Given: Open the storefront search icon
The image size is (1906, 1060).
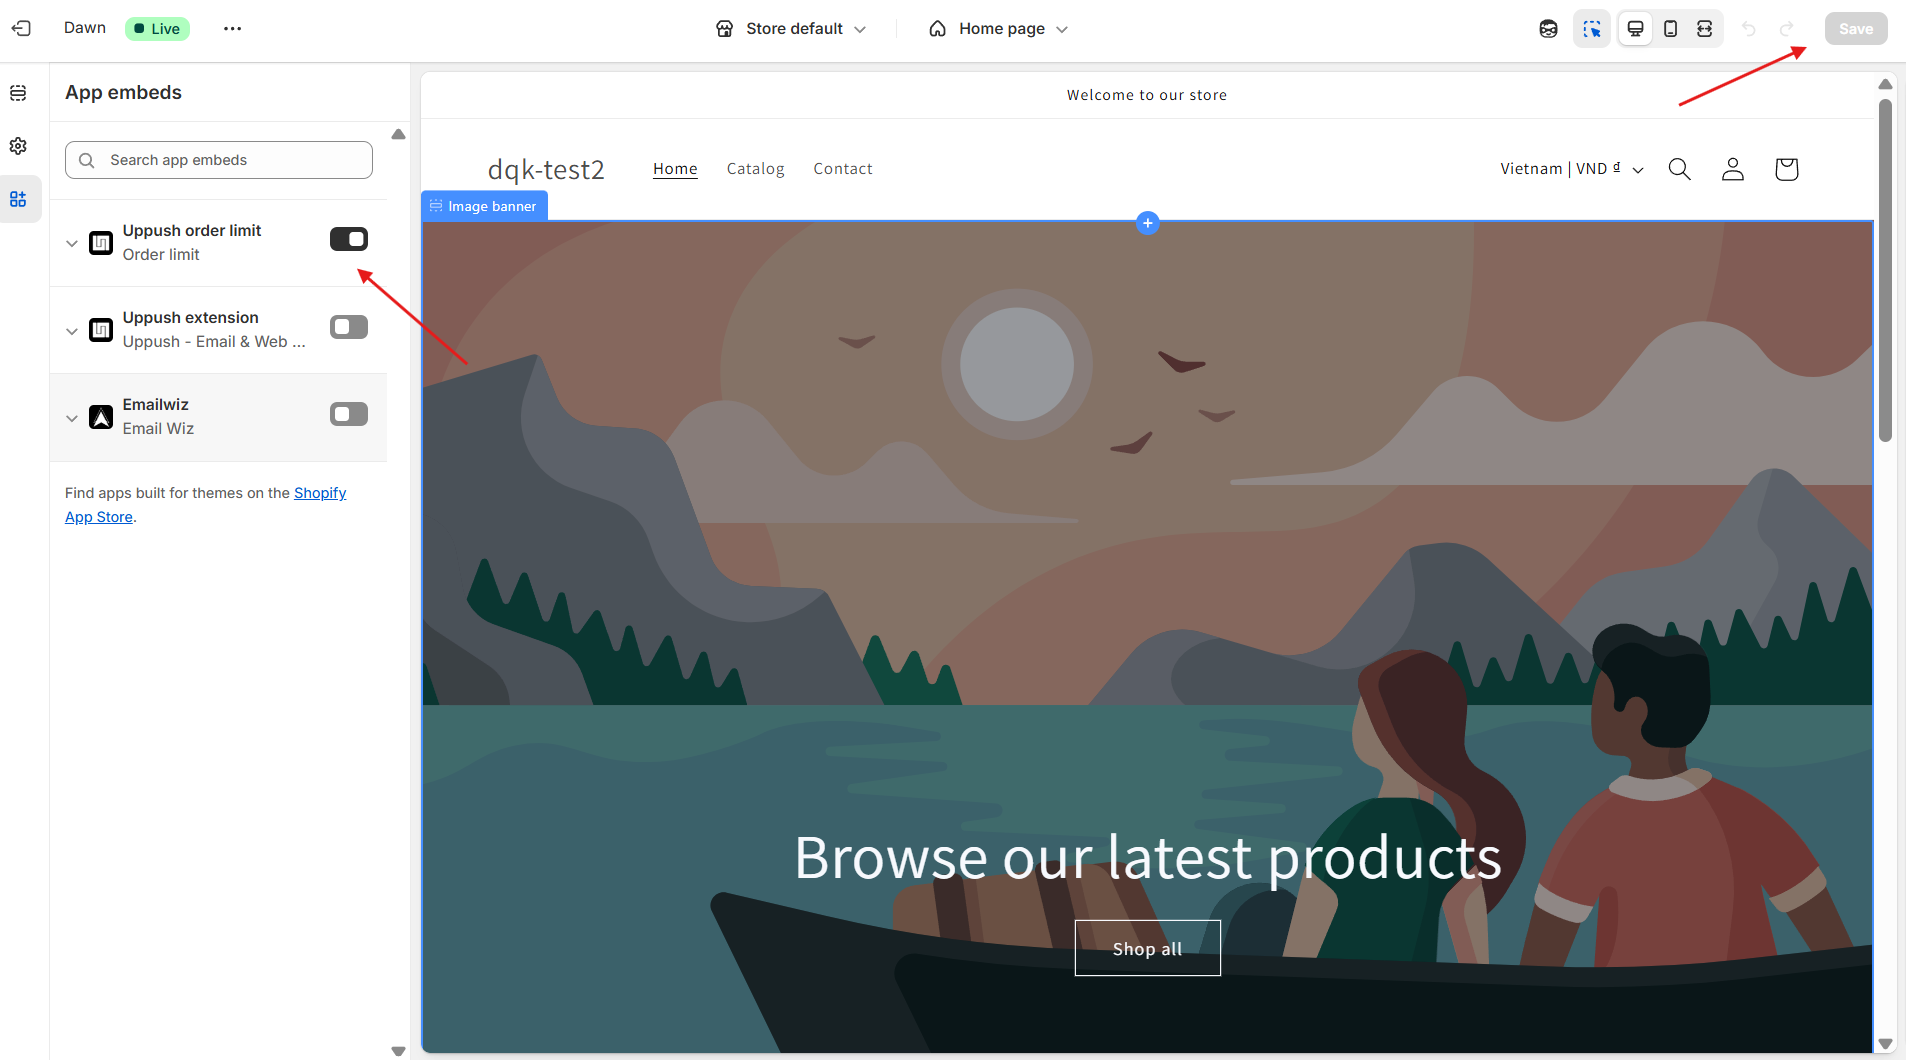Looking at the screenshot, I should click(x=1679, y=169).
